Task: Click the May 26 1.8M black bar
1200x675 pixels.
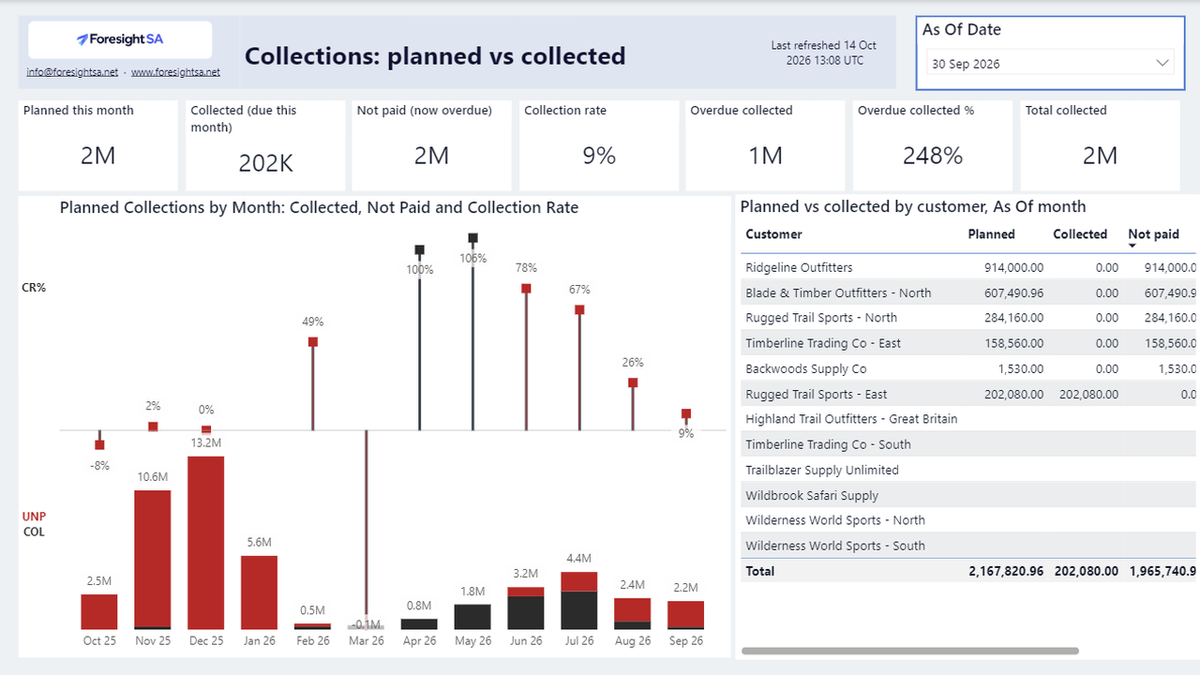Action: tap(472, 616)
